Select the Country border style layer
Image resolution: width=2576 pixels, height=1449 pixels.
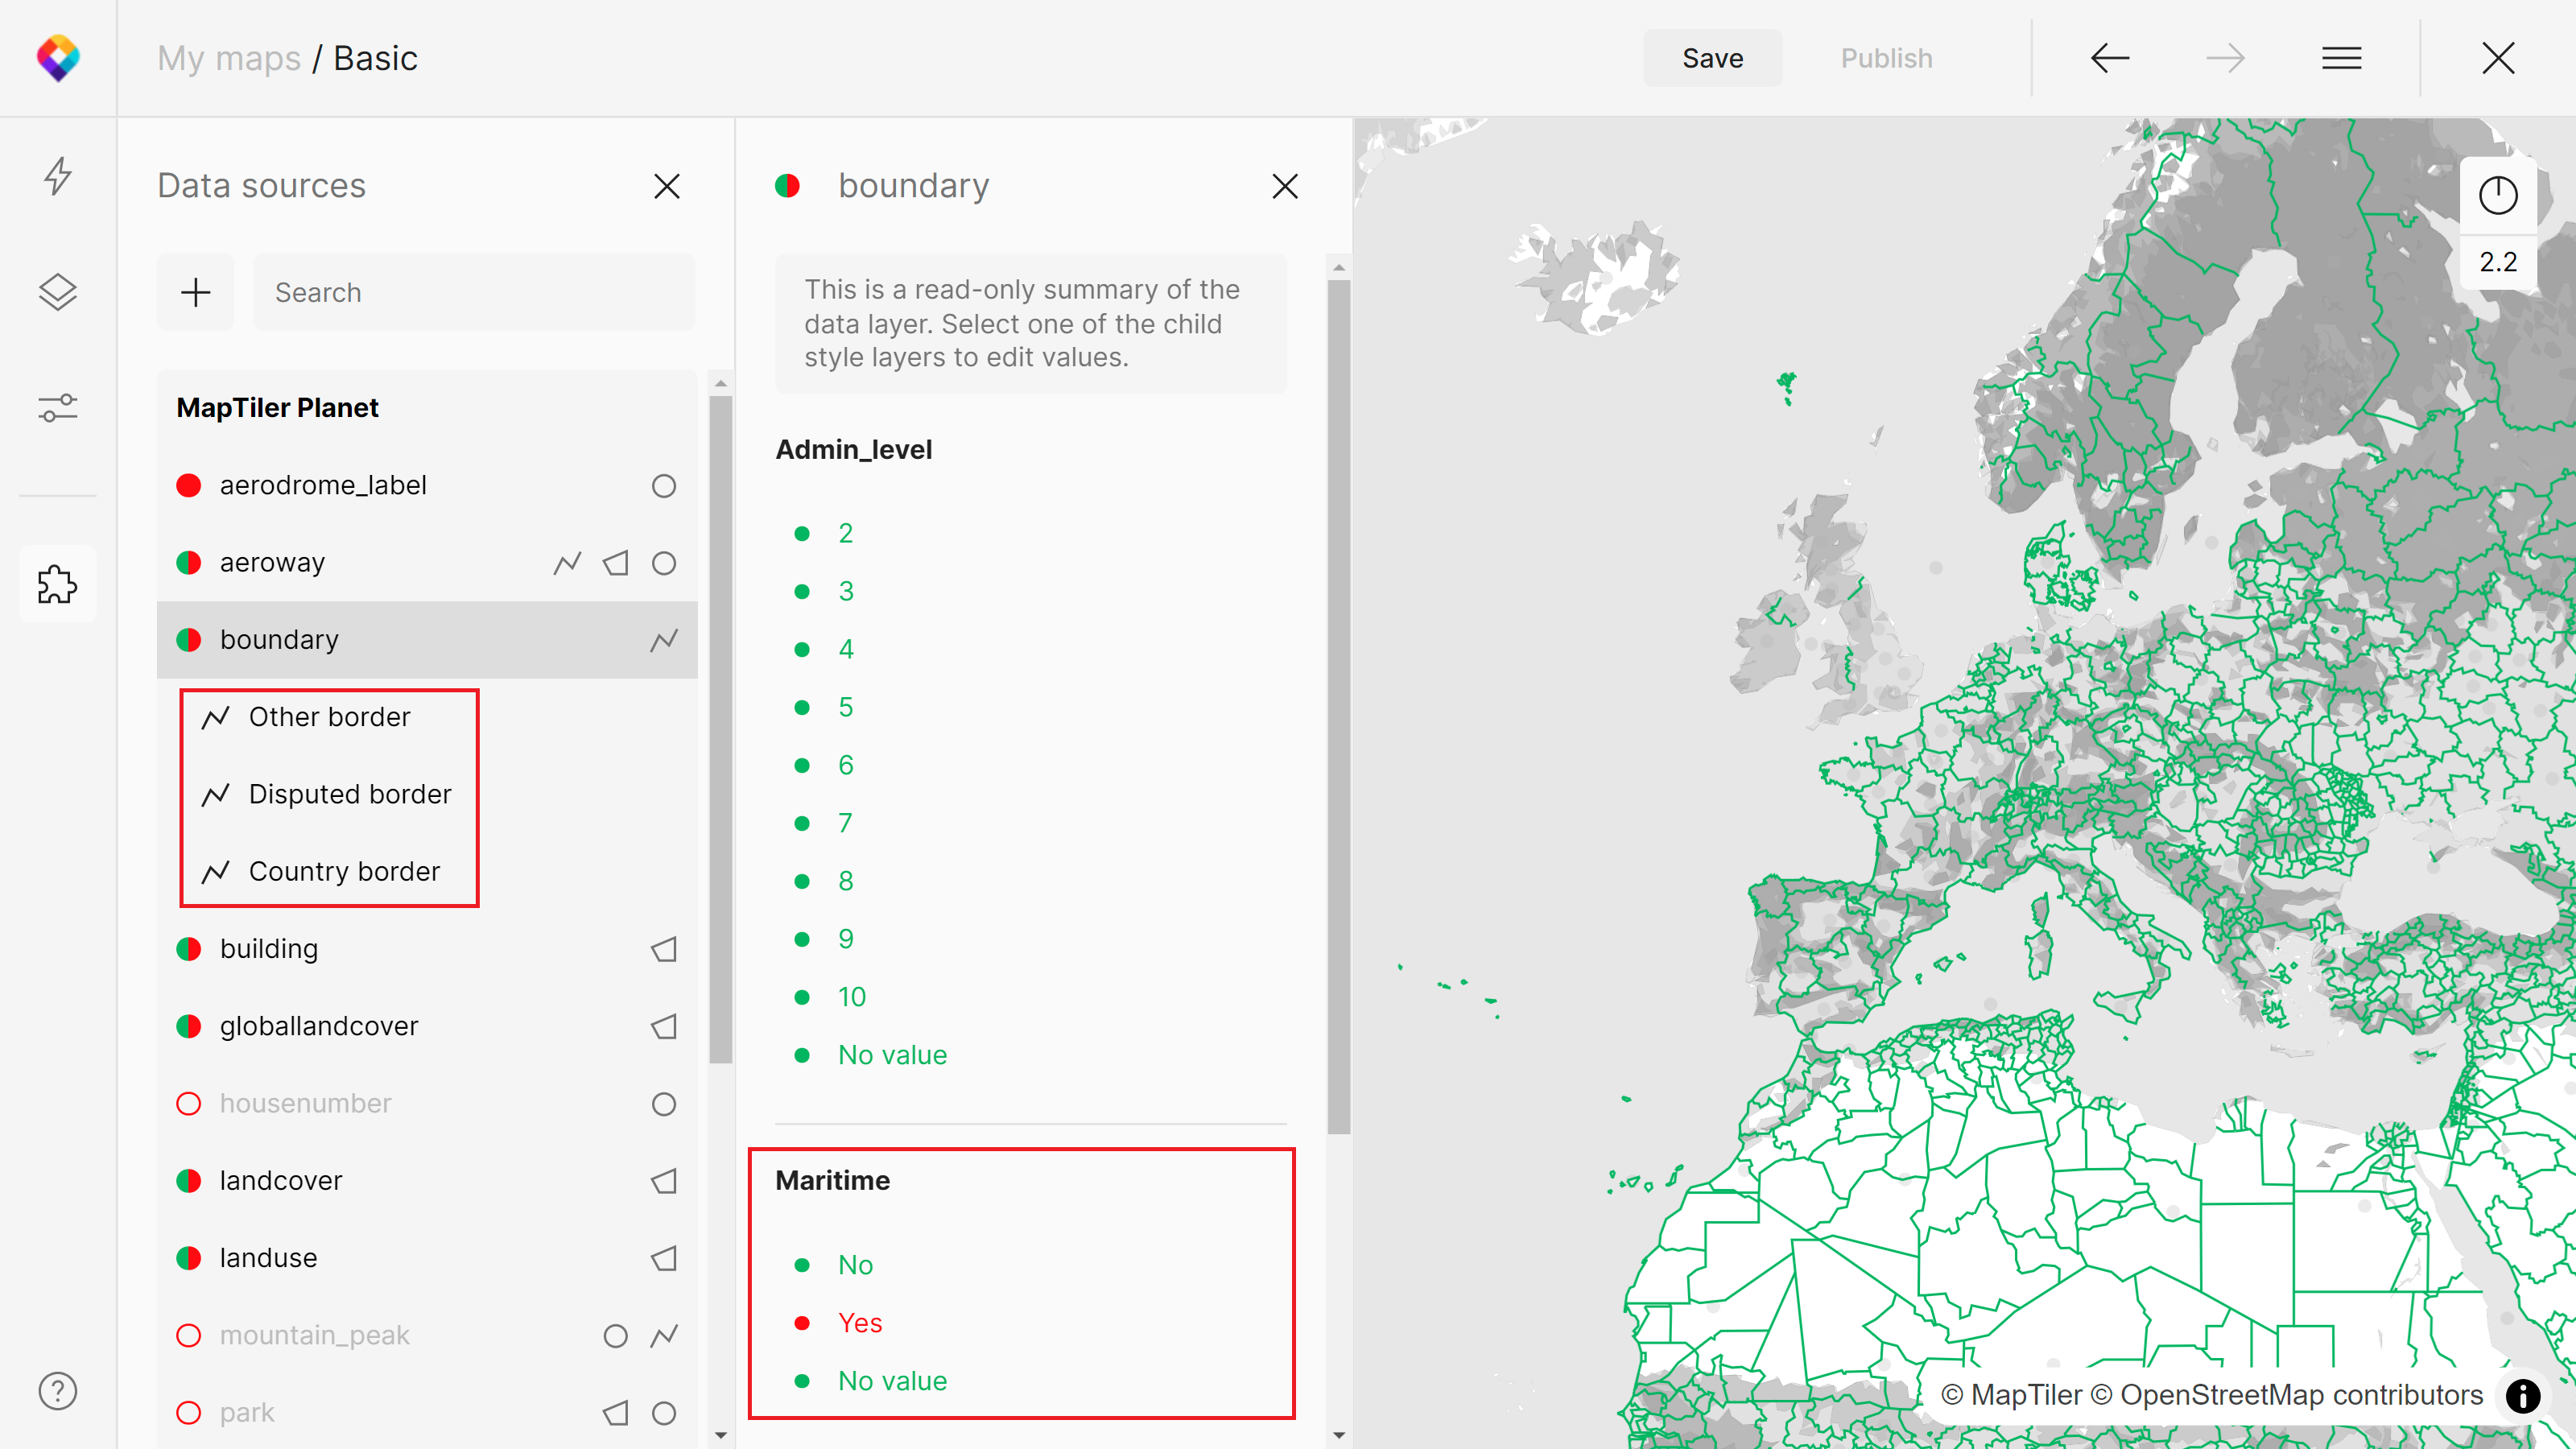point(344,872)
